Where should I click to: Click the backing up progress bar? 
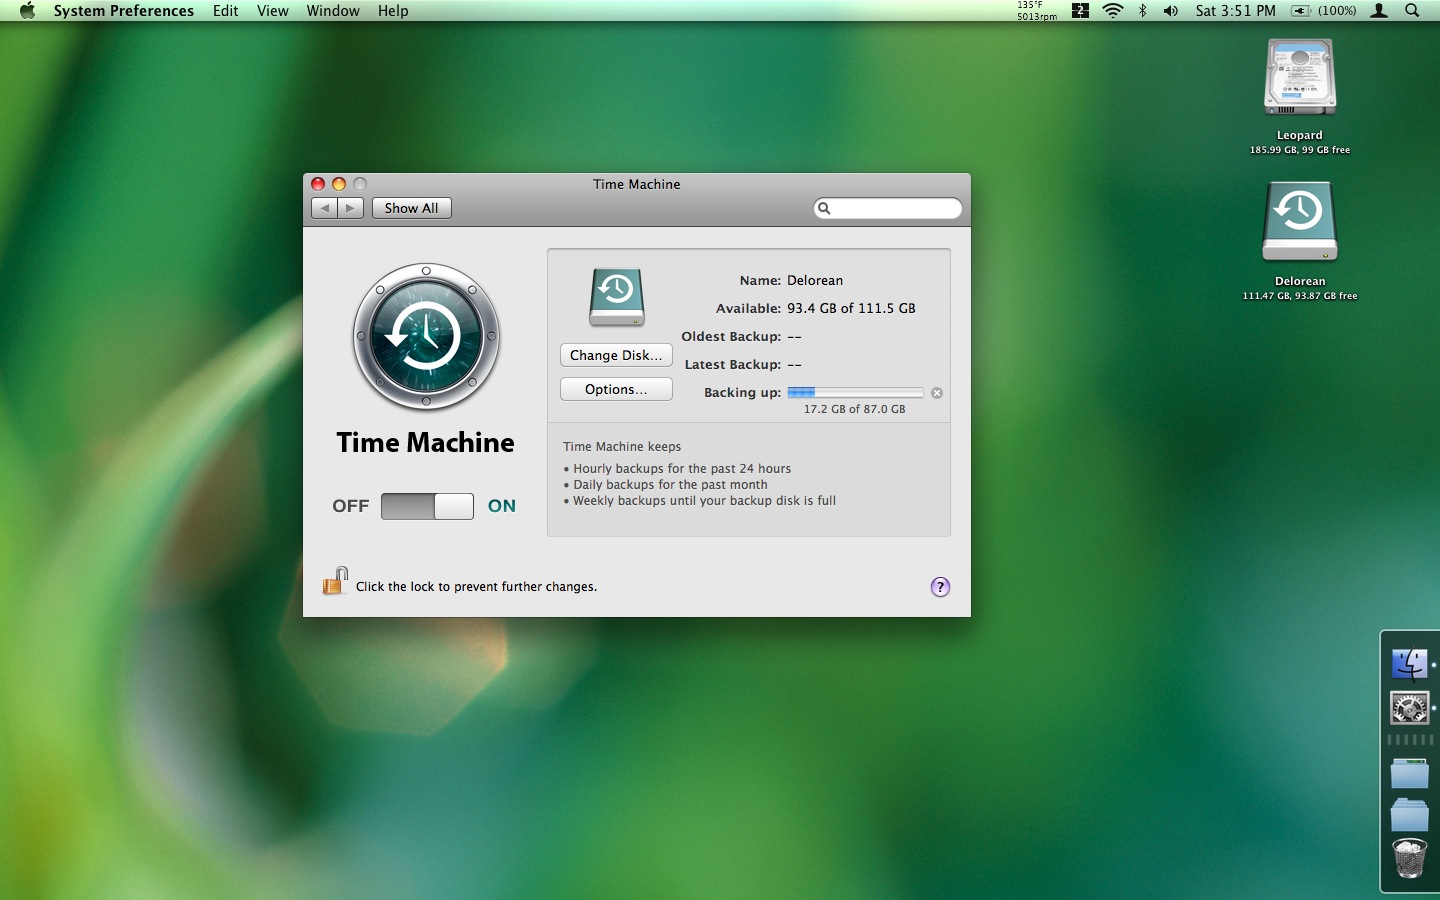pos(856,393)
